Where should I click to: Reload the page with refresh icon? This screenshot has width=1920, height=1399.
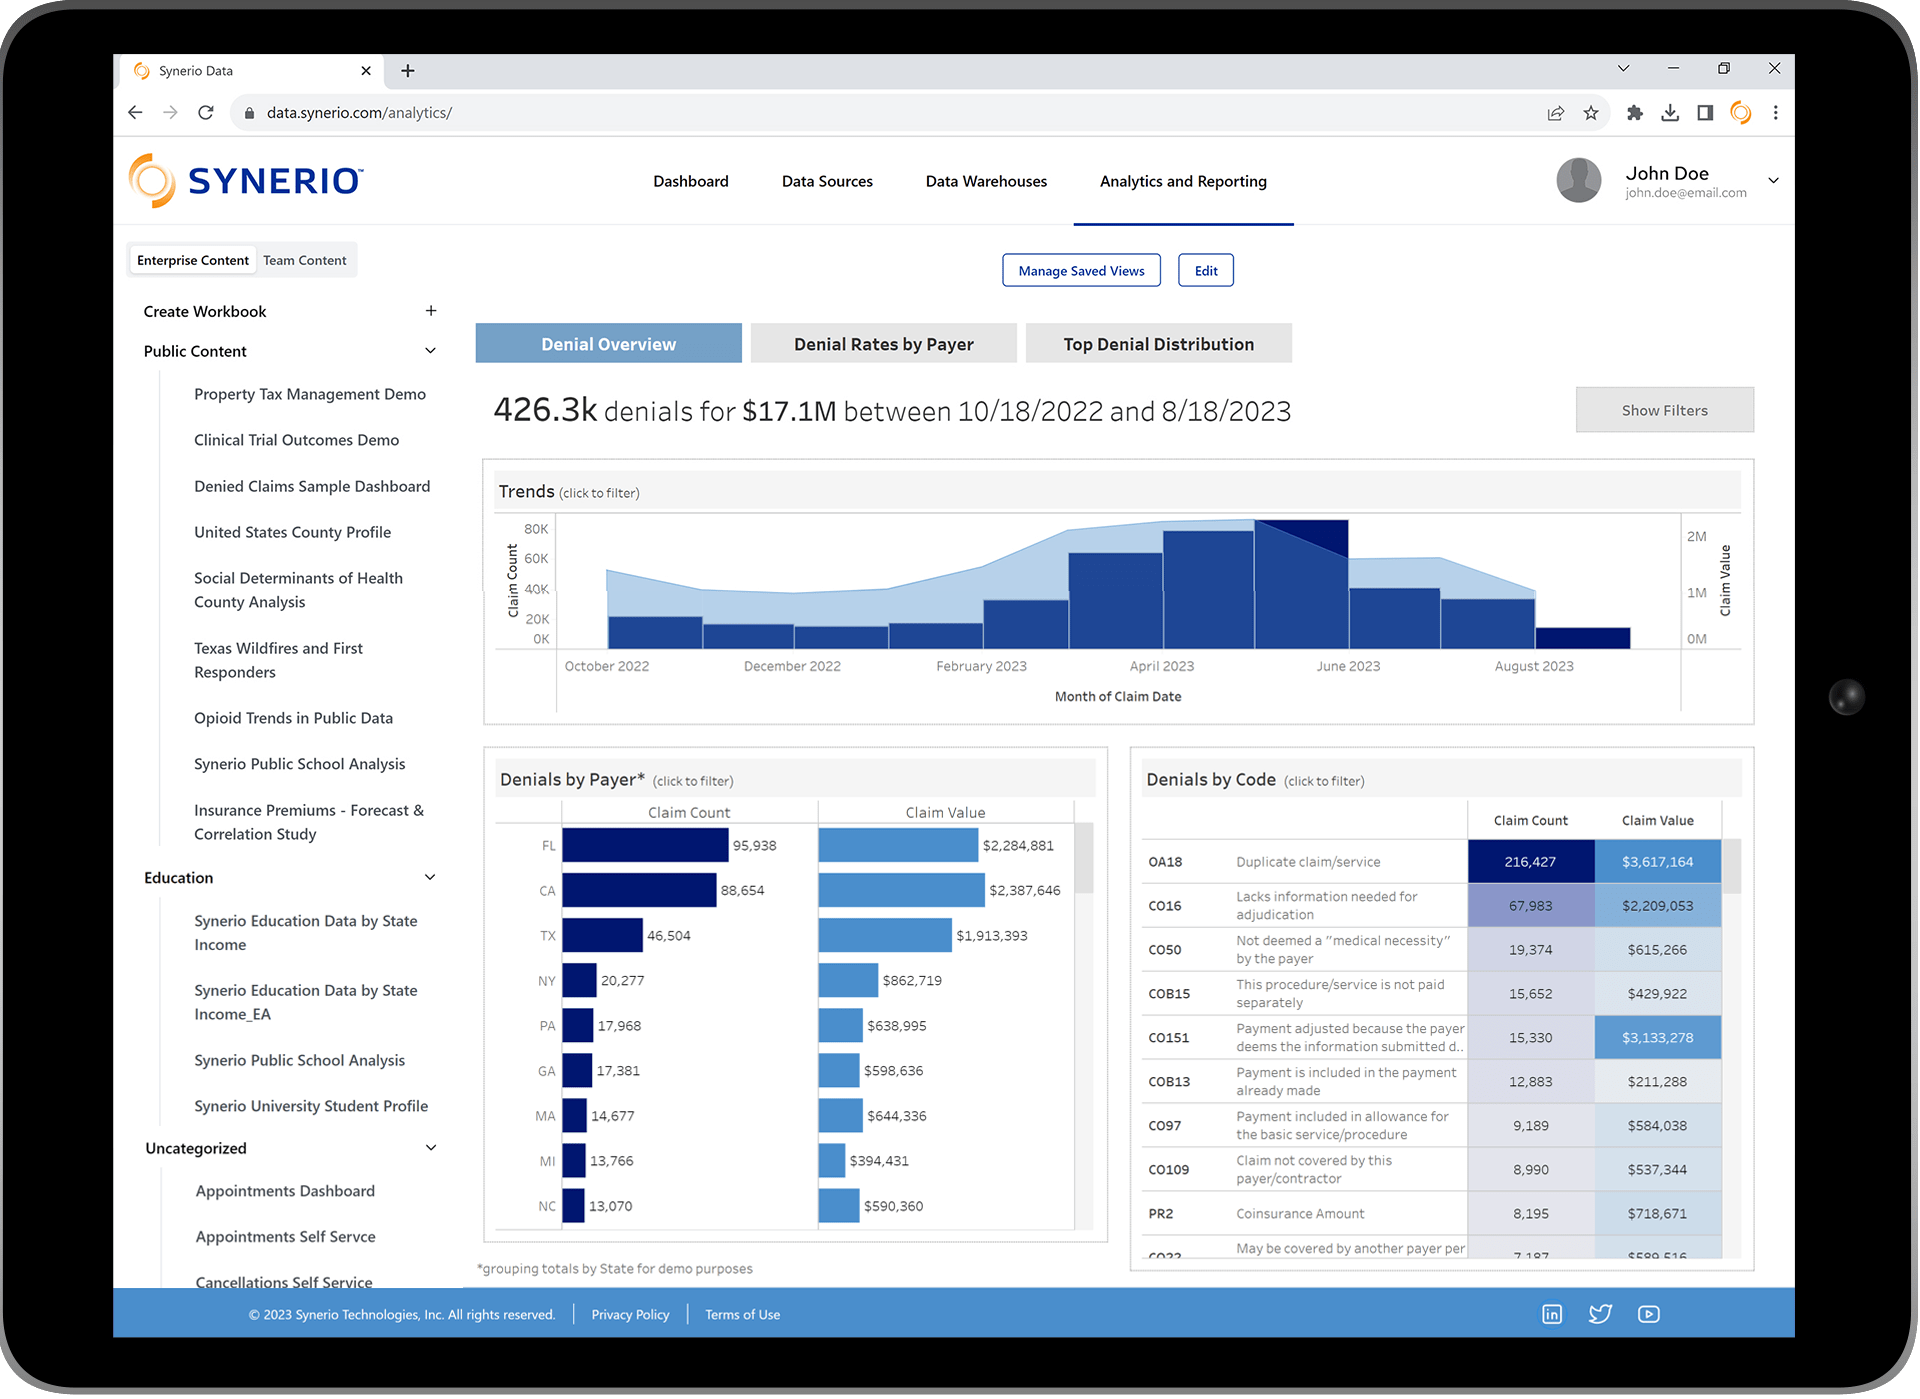[206, 113]
